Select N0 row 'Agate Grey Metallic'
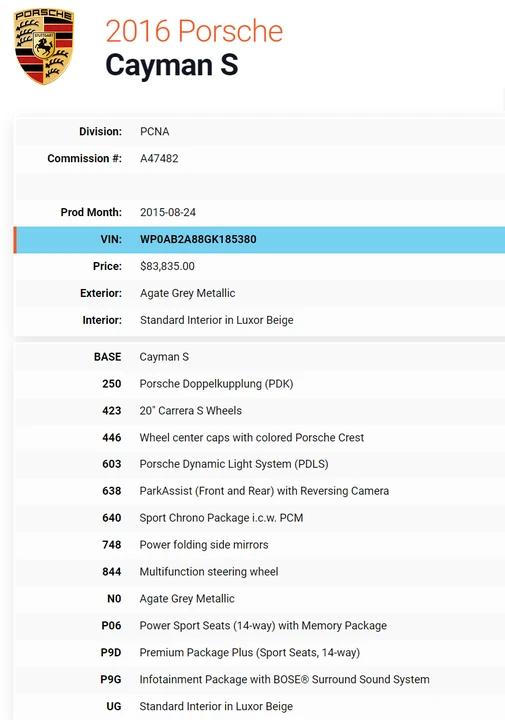505x720 pixels. point(187,599)
